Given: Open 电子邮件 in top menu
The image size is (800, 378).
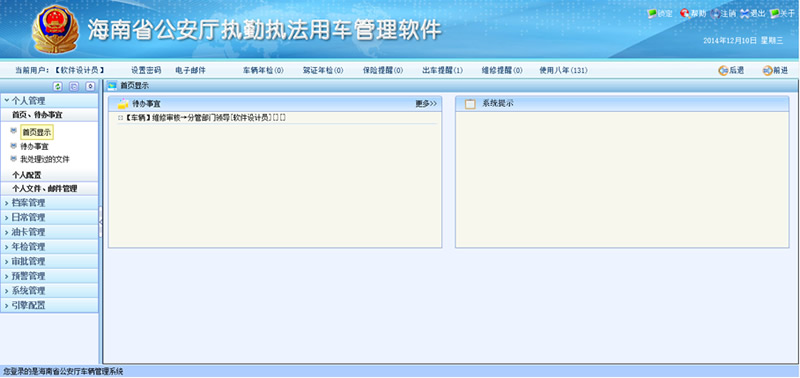Looking at the screenshot, I should [x=190, y=70].
